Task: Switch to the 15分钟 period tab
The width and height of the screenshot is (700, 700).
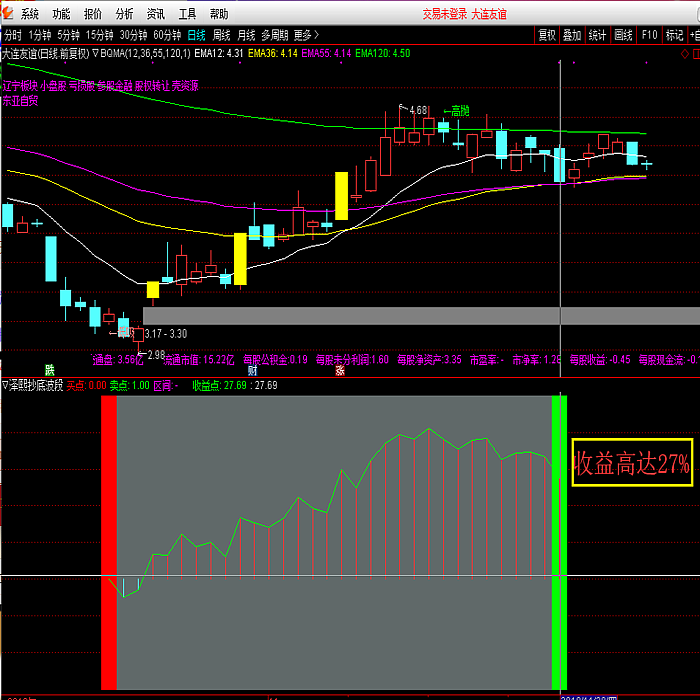Action: (99, 35)
